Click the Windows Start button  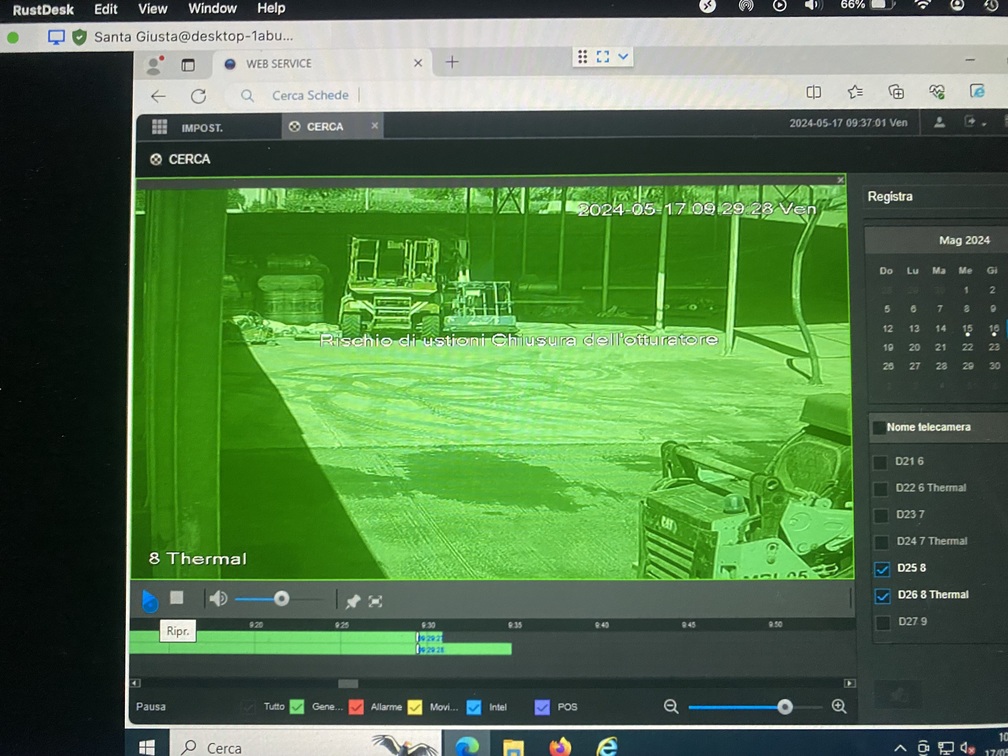(147, 747)
